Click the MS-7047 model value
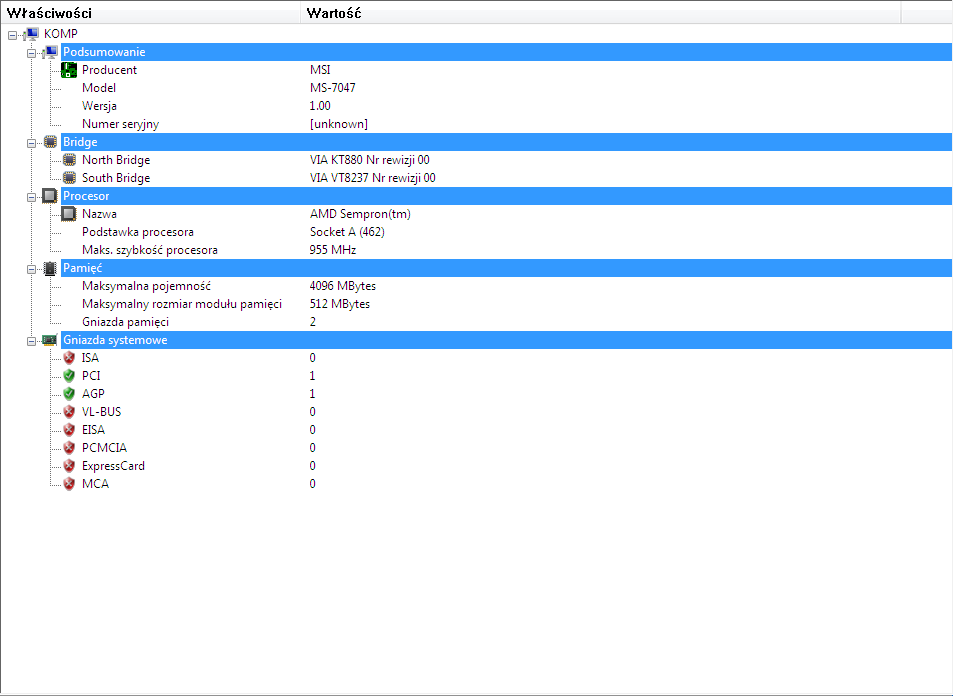953x696 pixels. 332,88
